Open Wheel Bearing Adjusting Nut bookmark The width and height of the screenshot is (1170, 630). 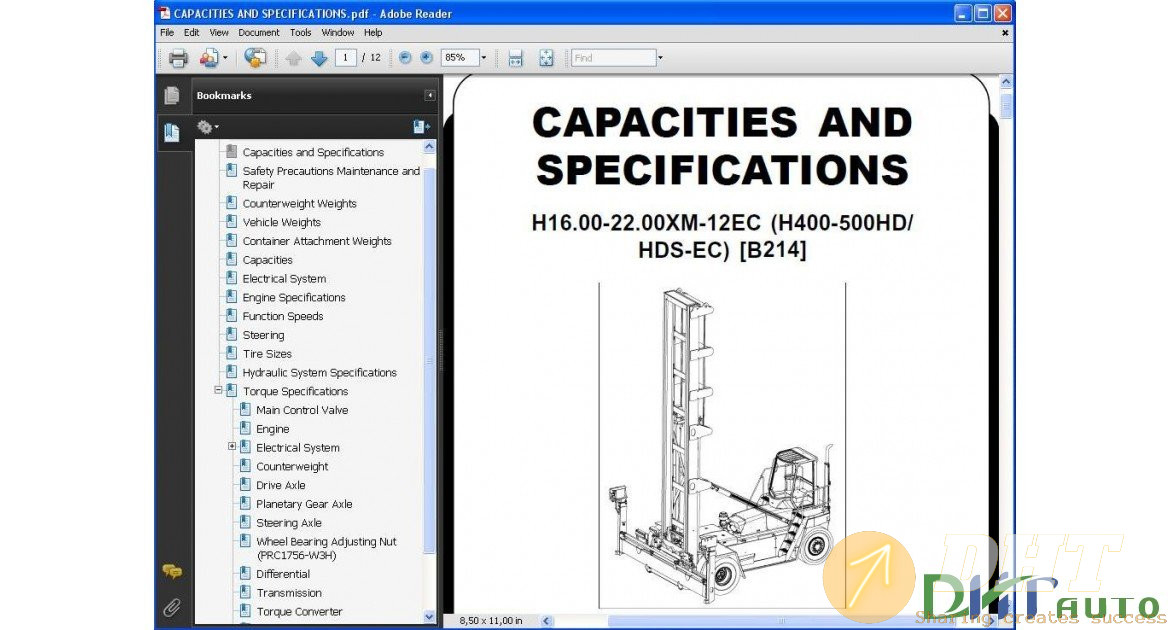326,548
